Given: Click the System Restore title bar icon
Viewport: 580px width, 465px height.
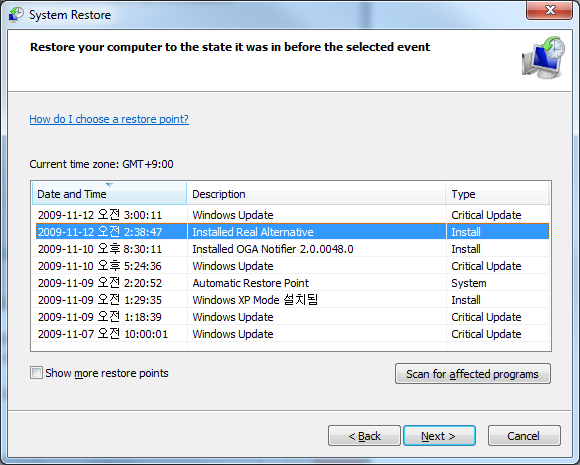Looking at the screenshot, I should (16, 15).
